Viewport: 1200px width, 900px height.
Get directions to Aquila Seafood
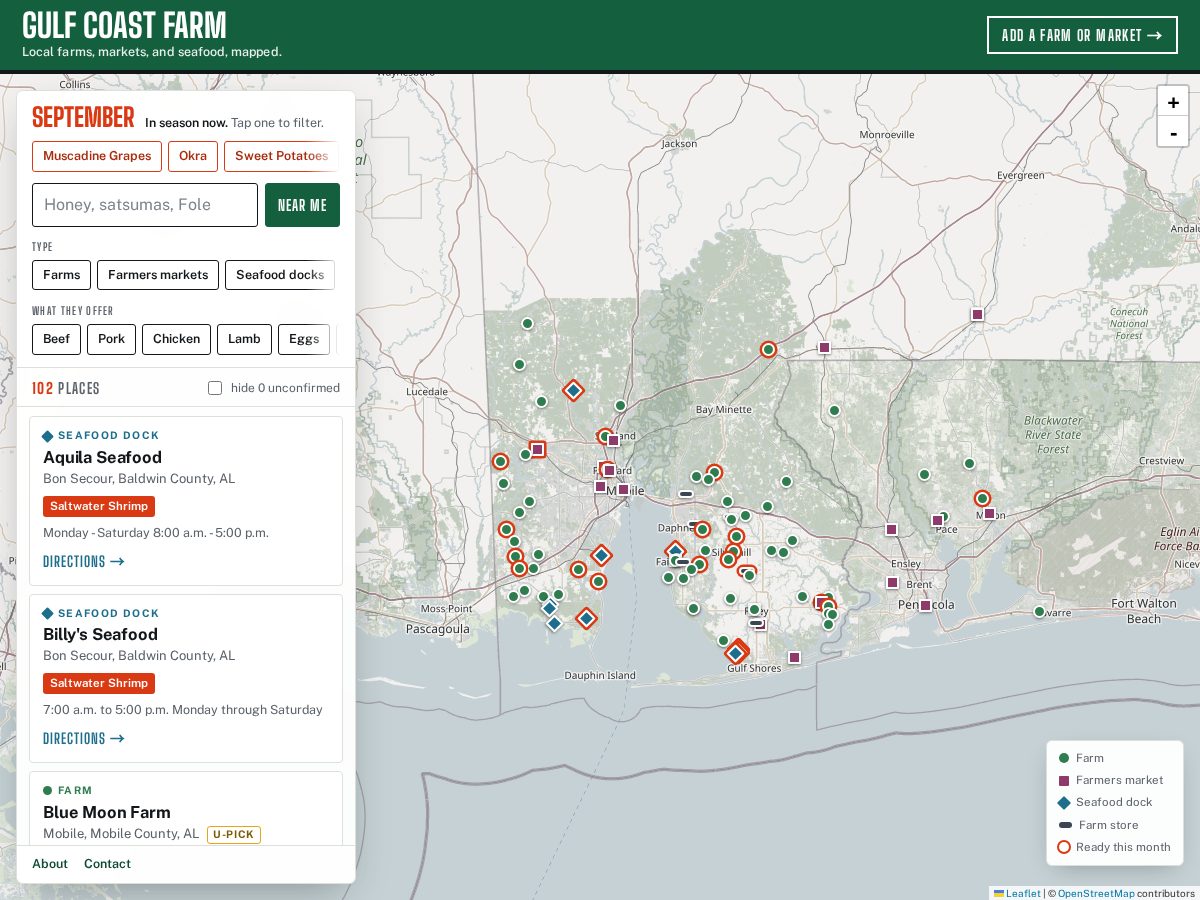pos(84,562)
